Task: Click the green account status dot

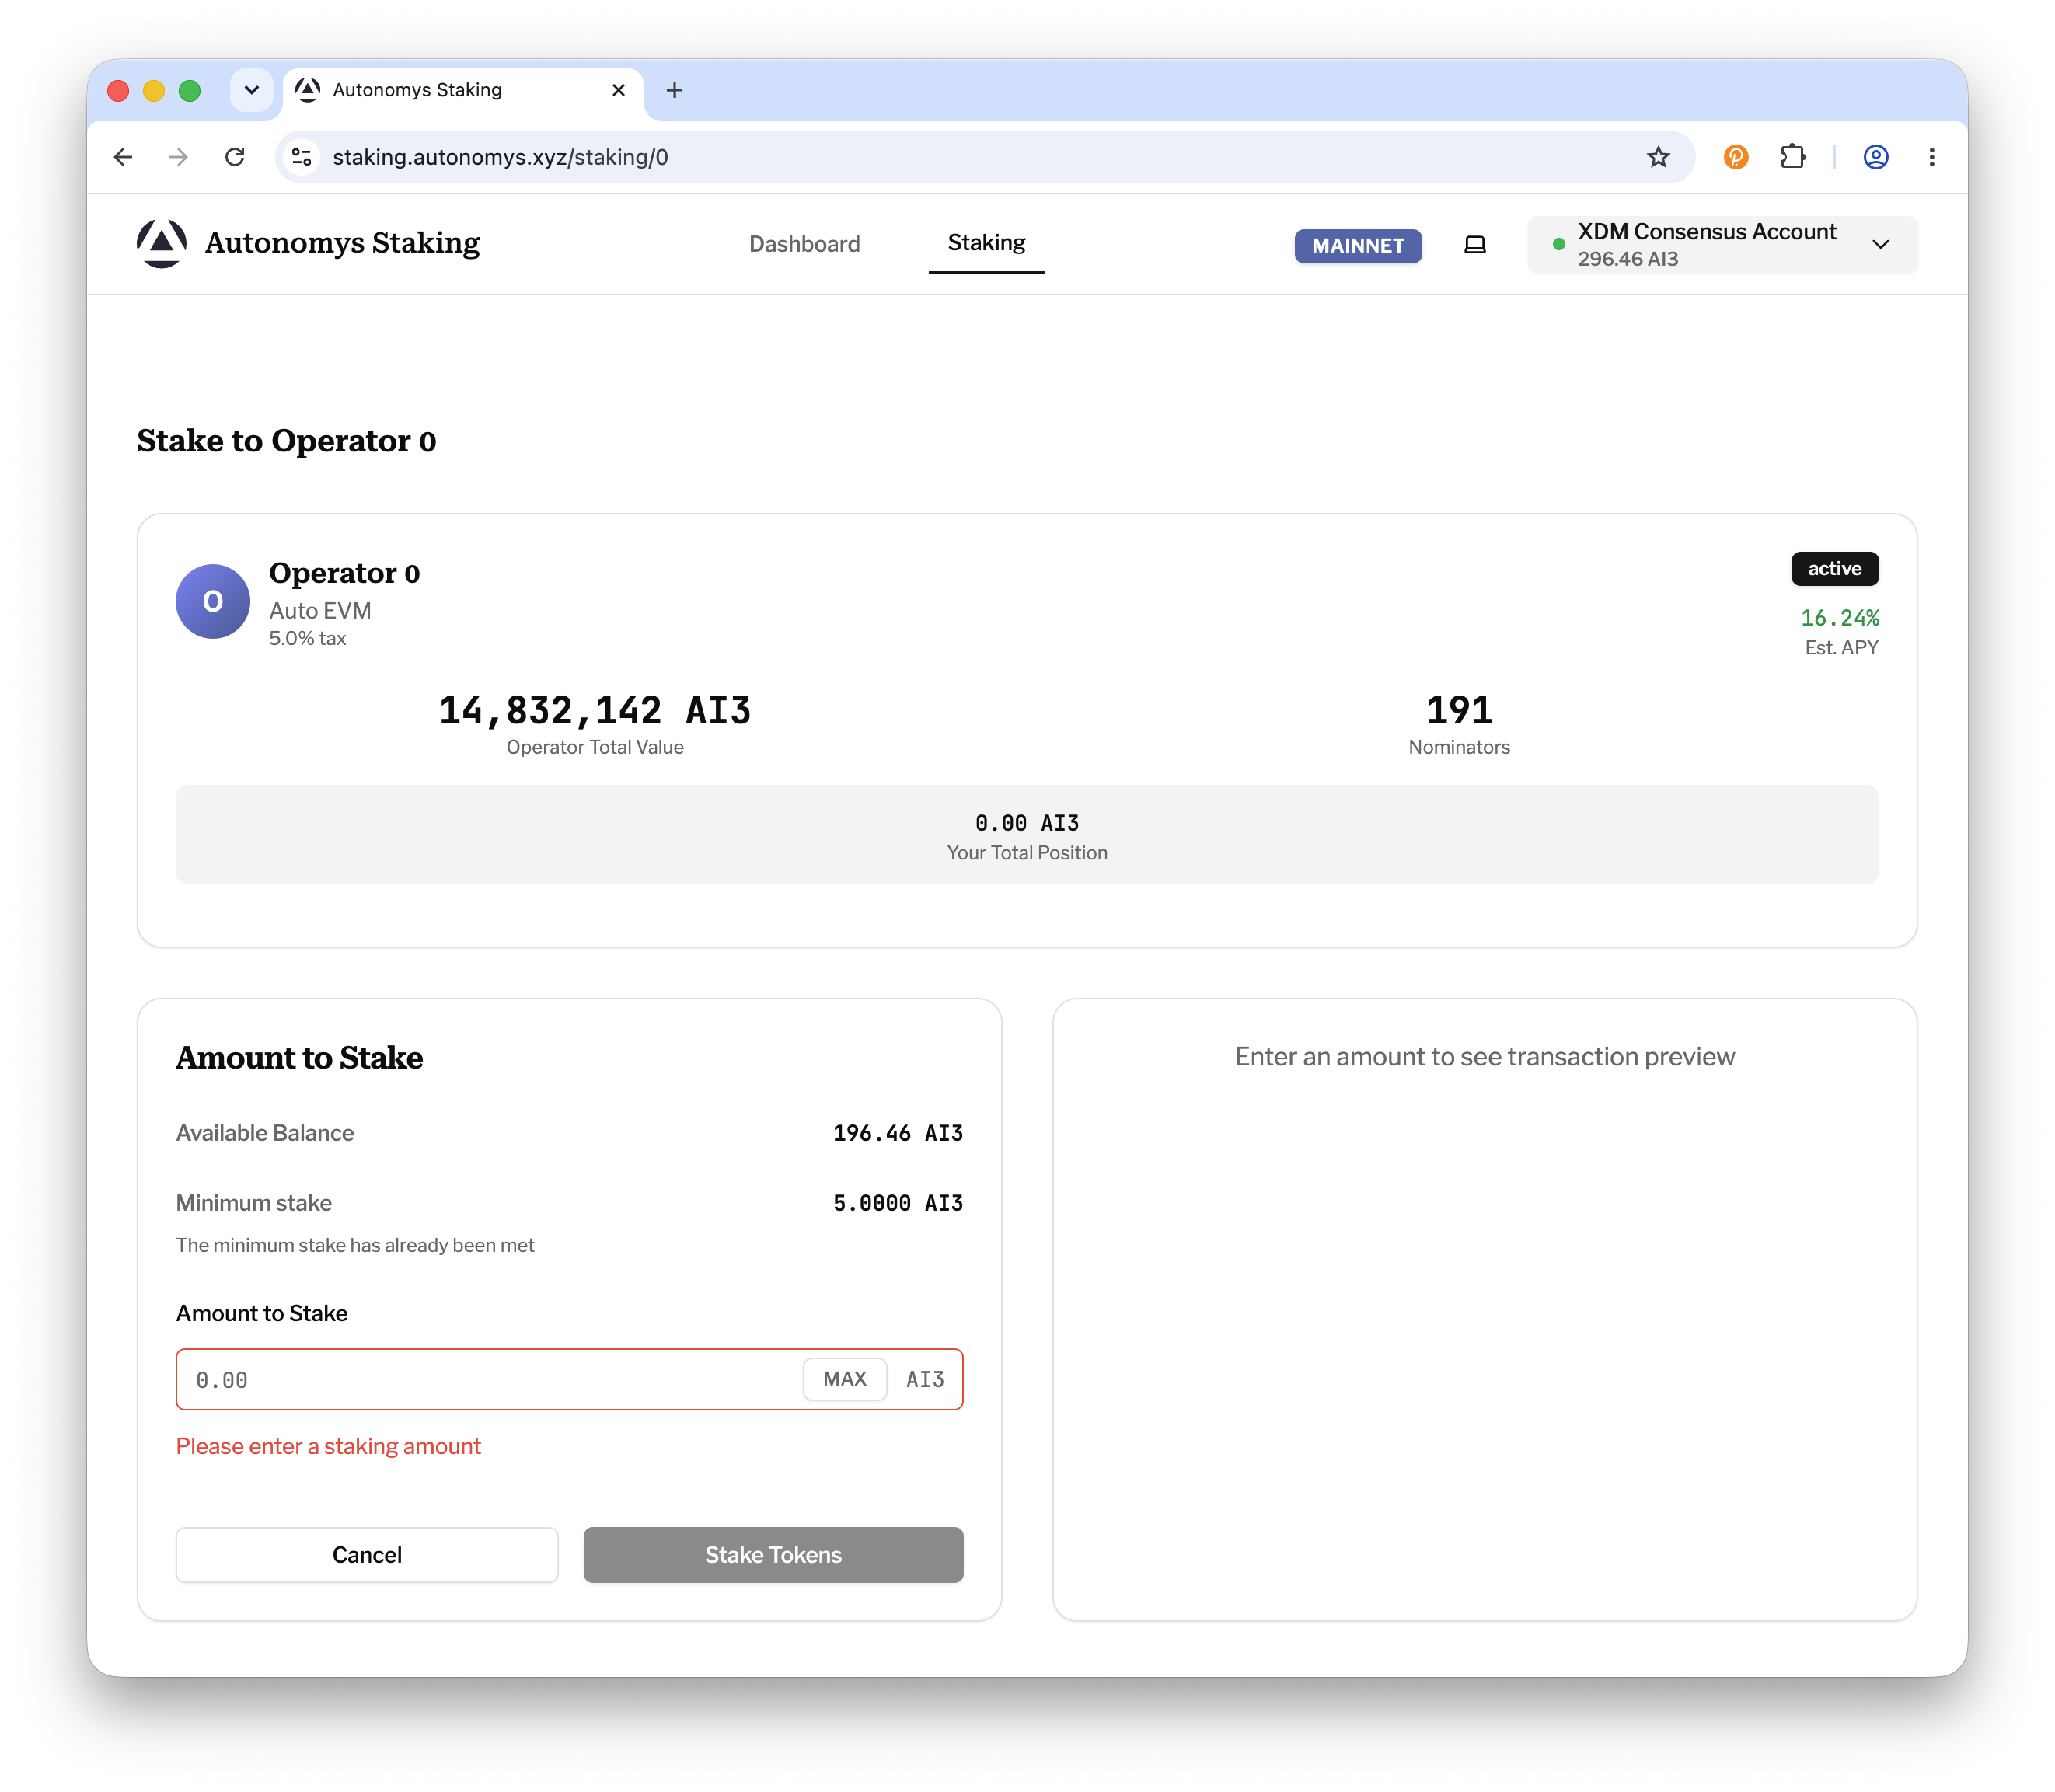Action: click(x=1558, y=244)
